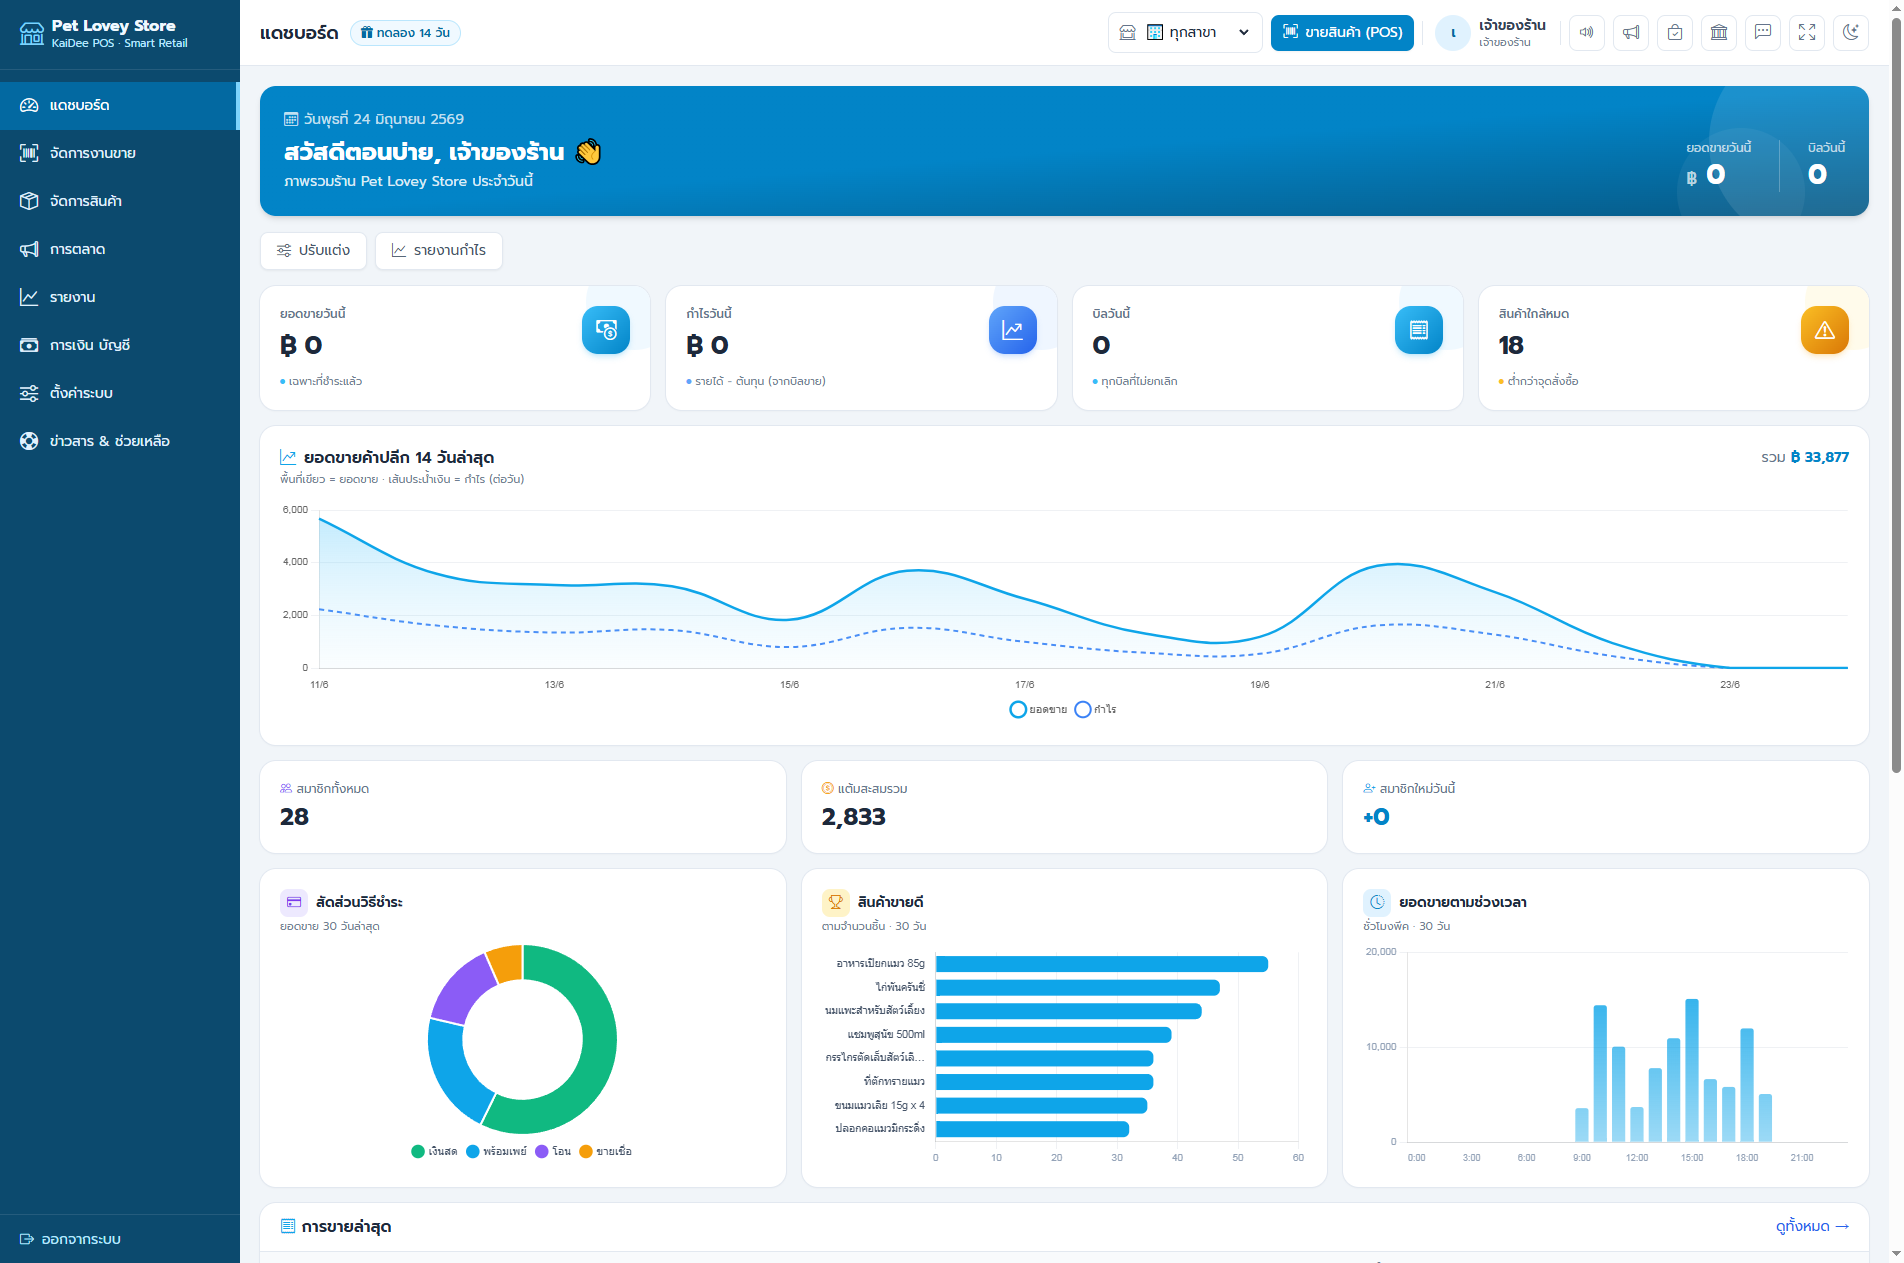
Task: Toggle dark mode with moon icon
Action: (x=1851, y=33)
